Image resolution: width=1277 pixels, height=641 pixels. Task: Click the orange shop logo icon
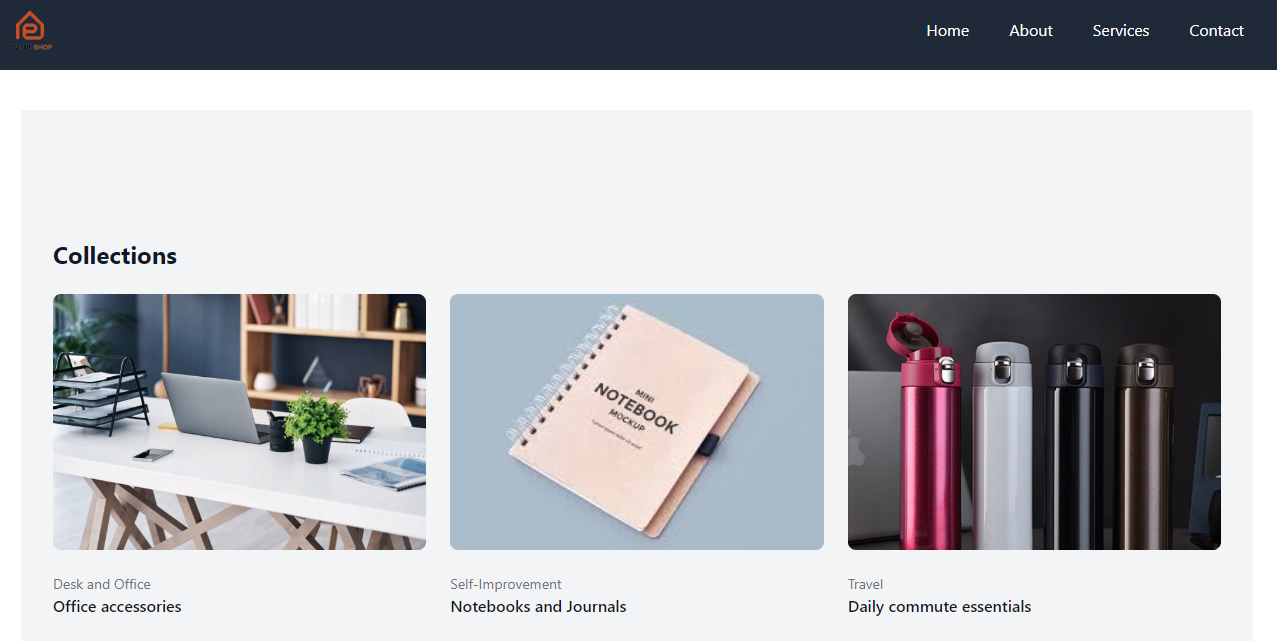[31, 31]
